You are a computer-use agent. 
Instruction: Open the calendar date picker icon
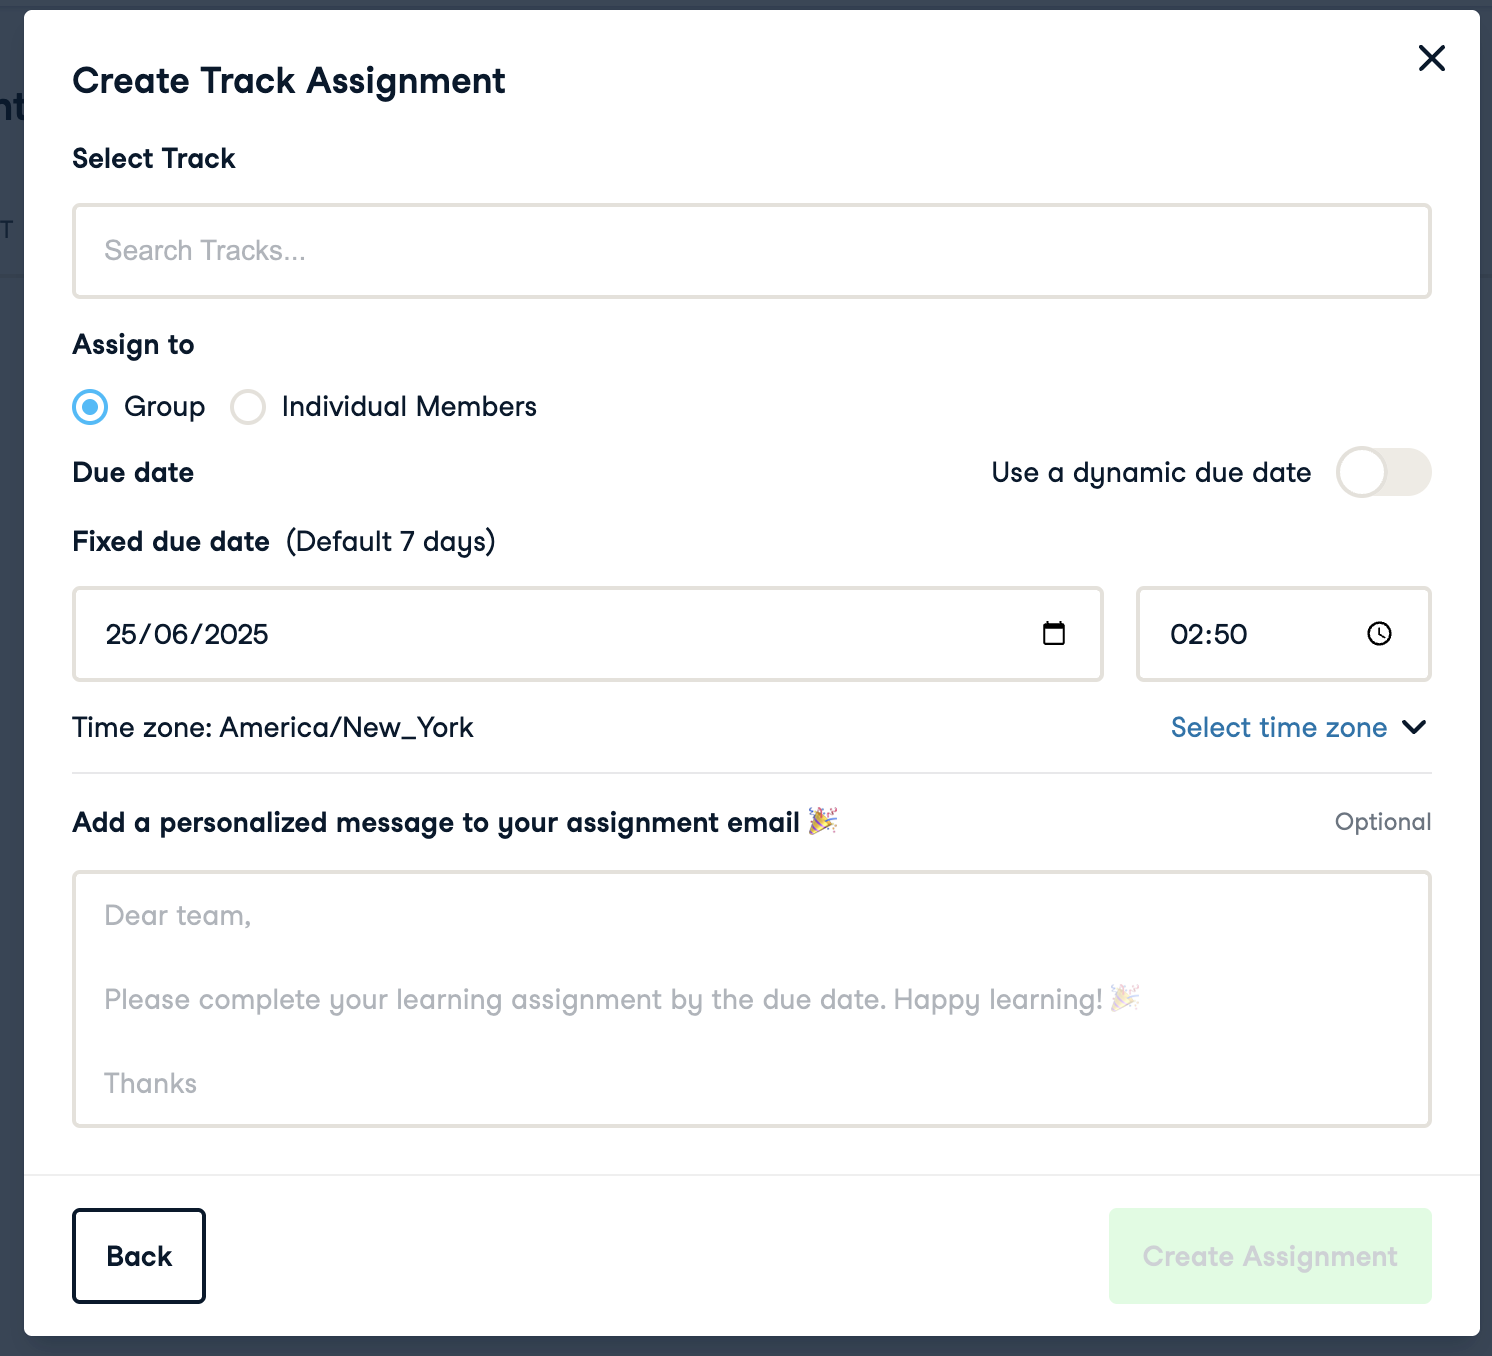coord(1053,634)
